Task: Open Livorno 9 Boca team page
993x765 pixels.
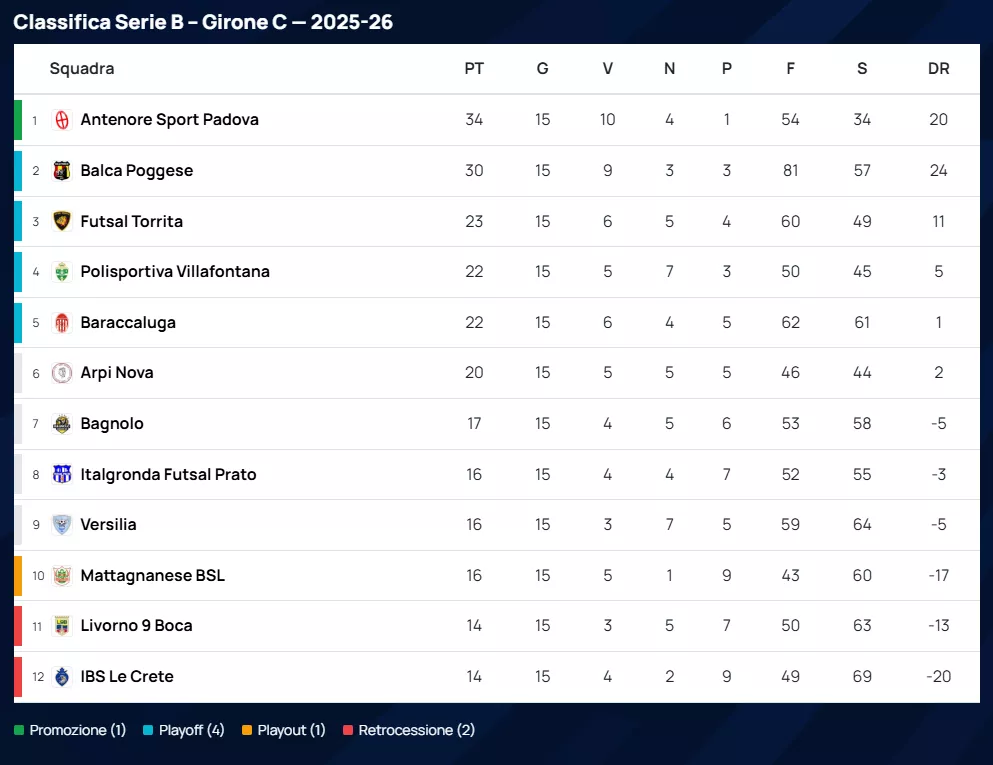Action: click(x=136, y=626)
